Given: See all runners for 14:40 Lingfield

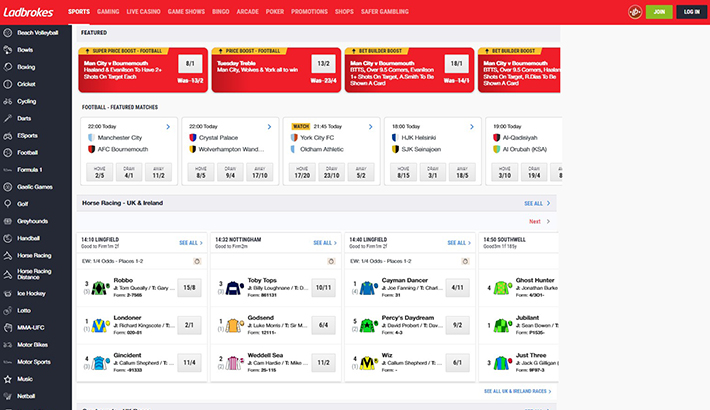Looking at the screenshot, I should click(459, 243).
